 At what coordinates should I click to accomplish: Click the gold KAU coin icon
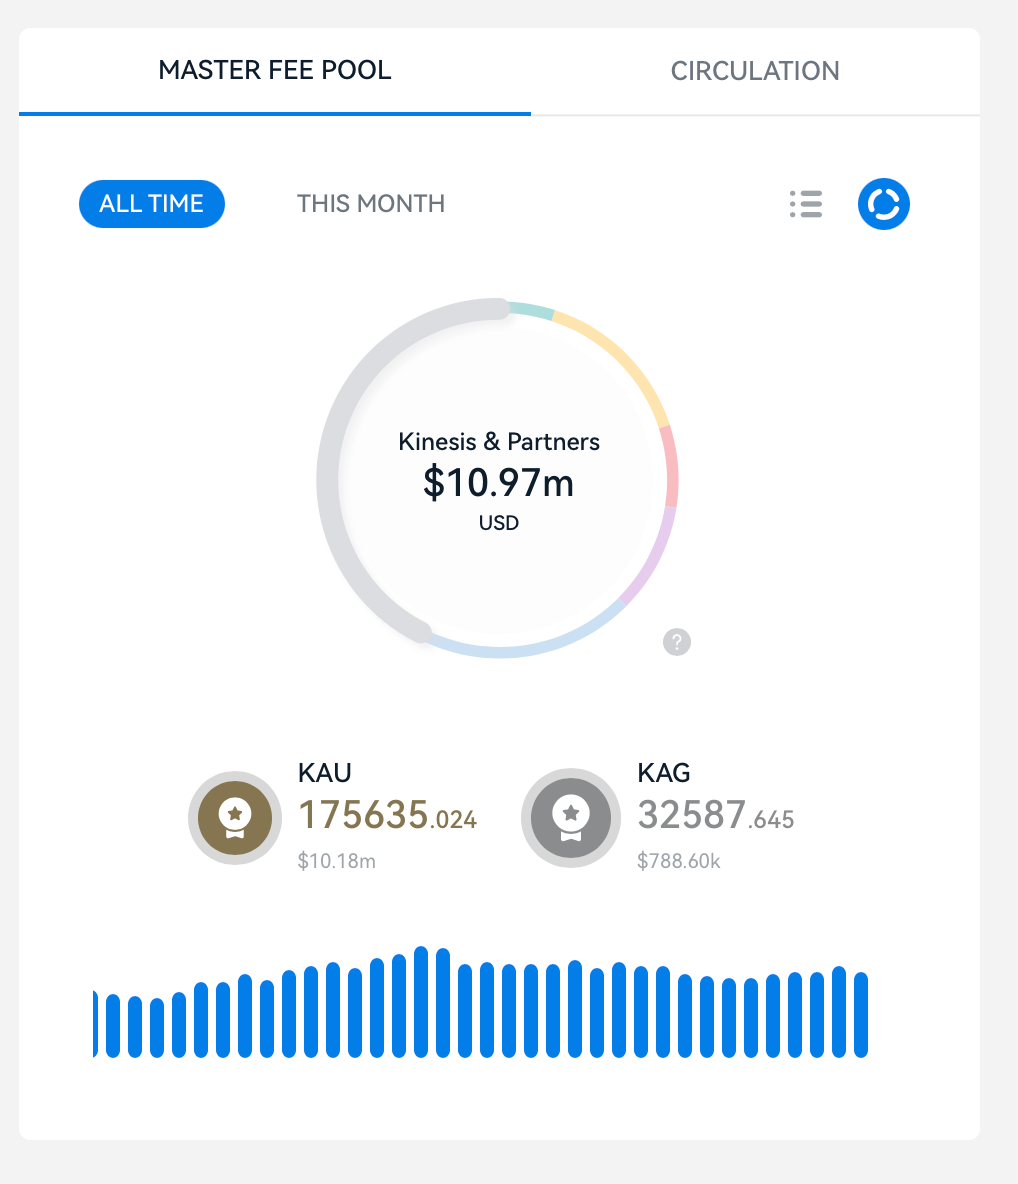(235, 818)
